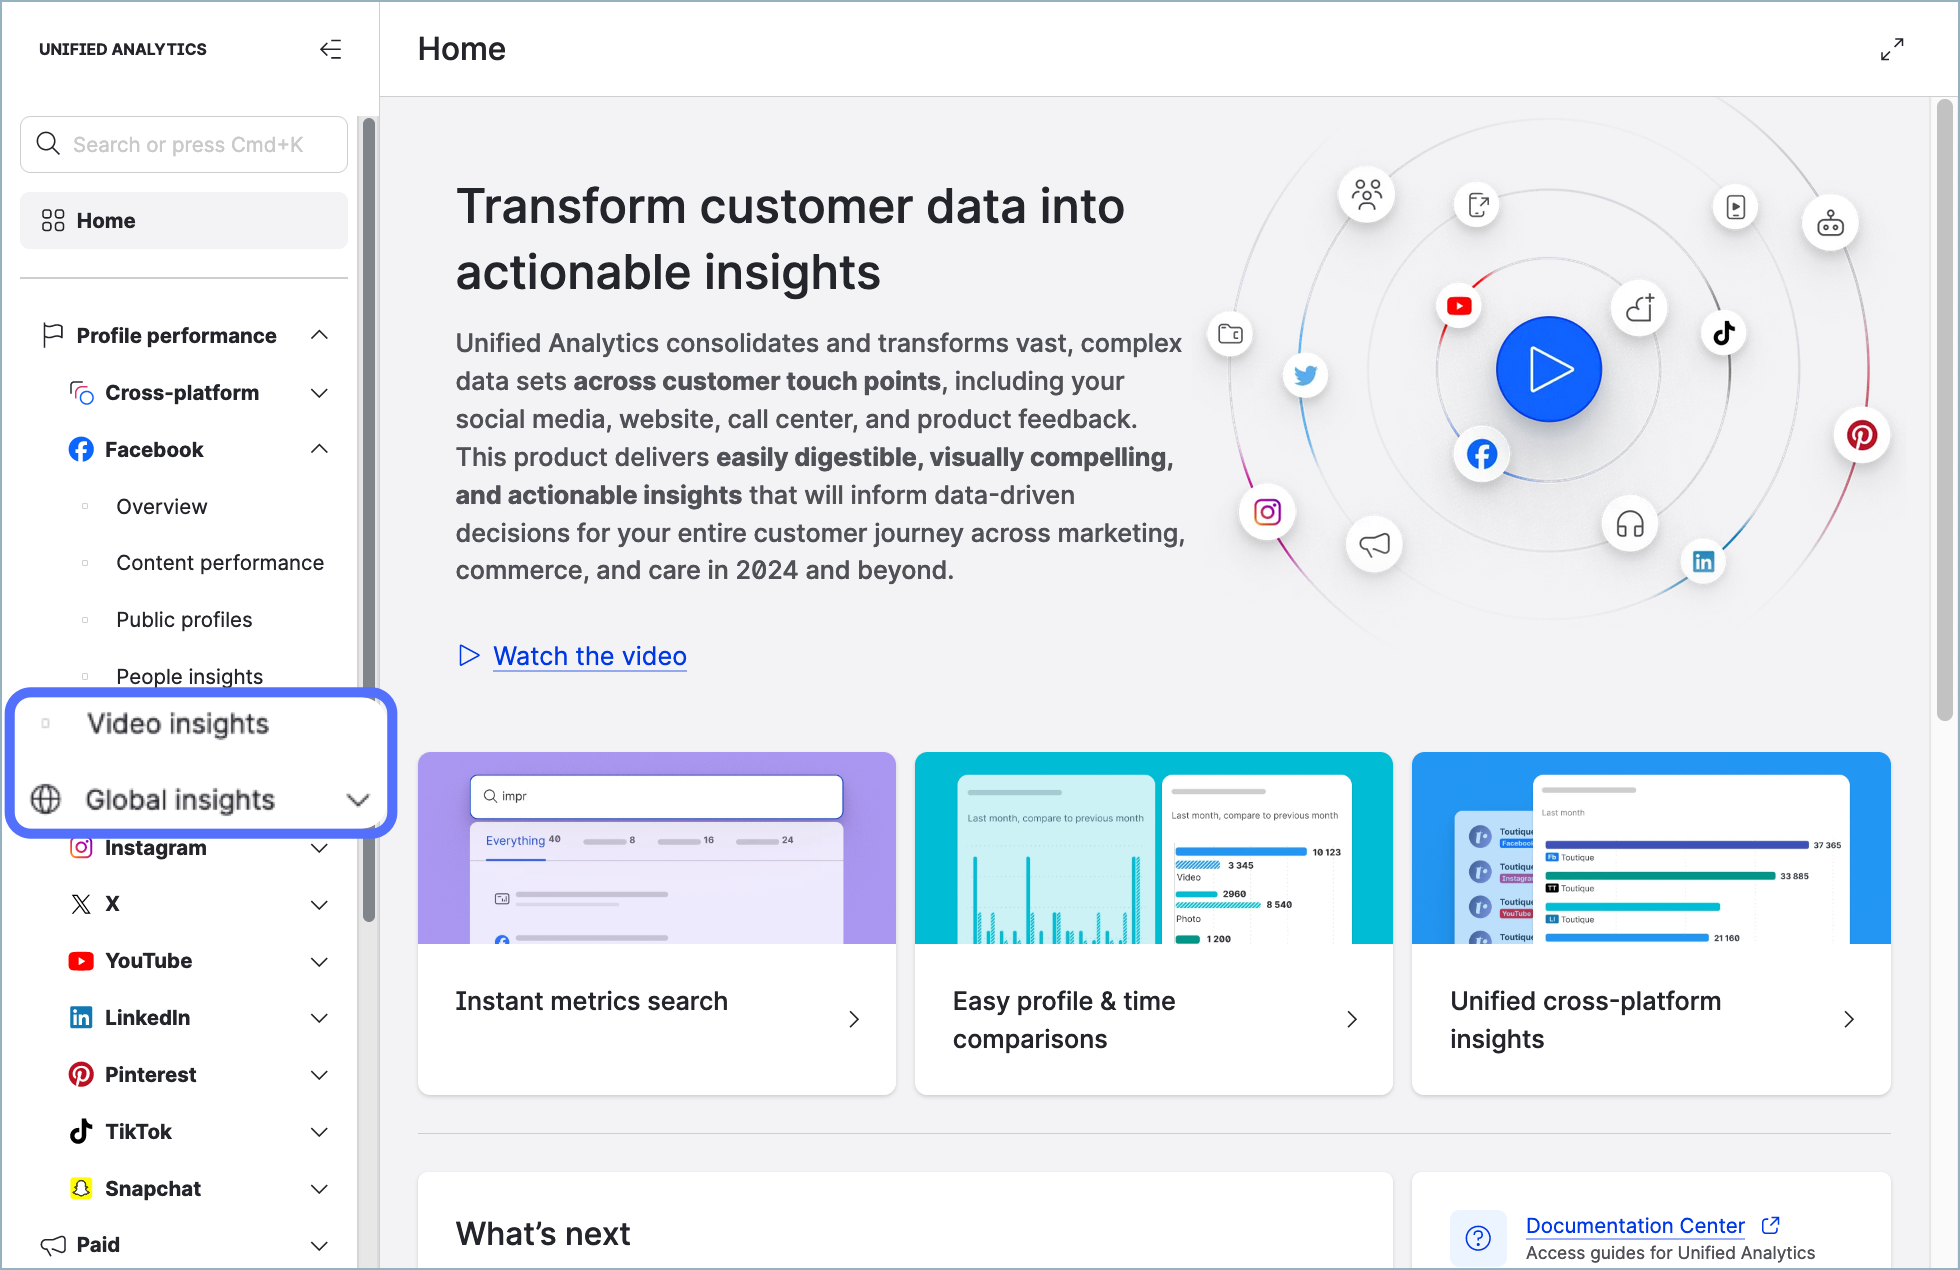Select Video insights under Facebook menu
Screen dimensions: 1960x1270
[176, 721]
